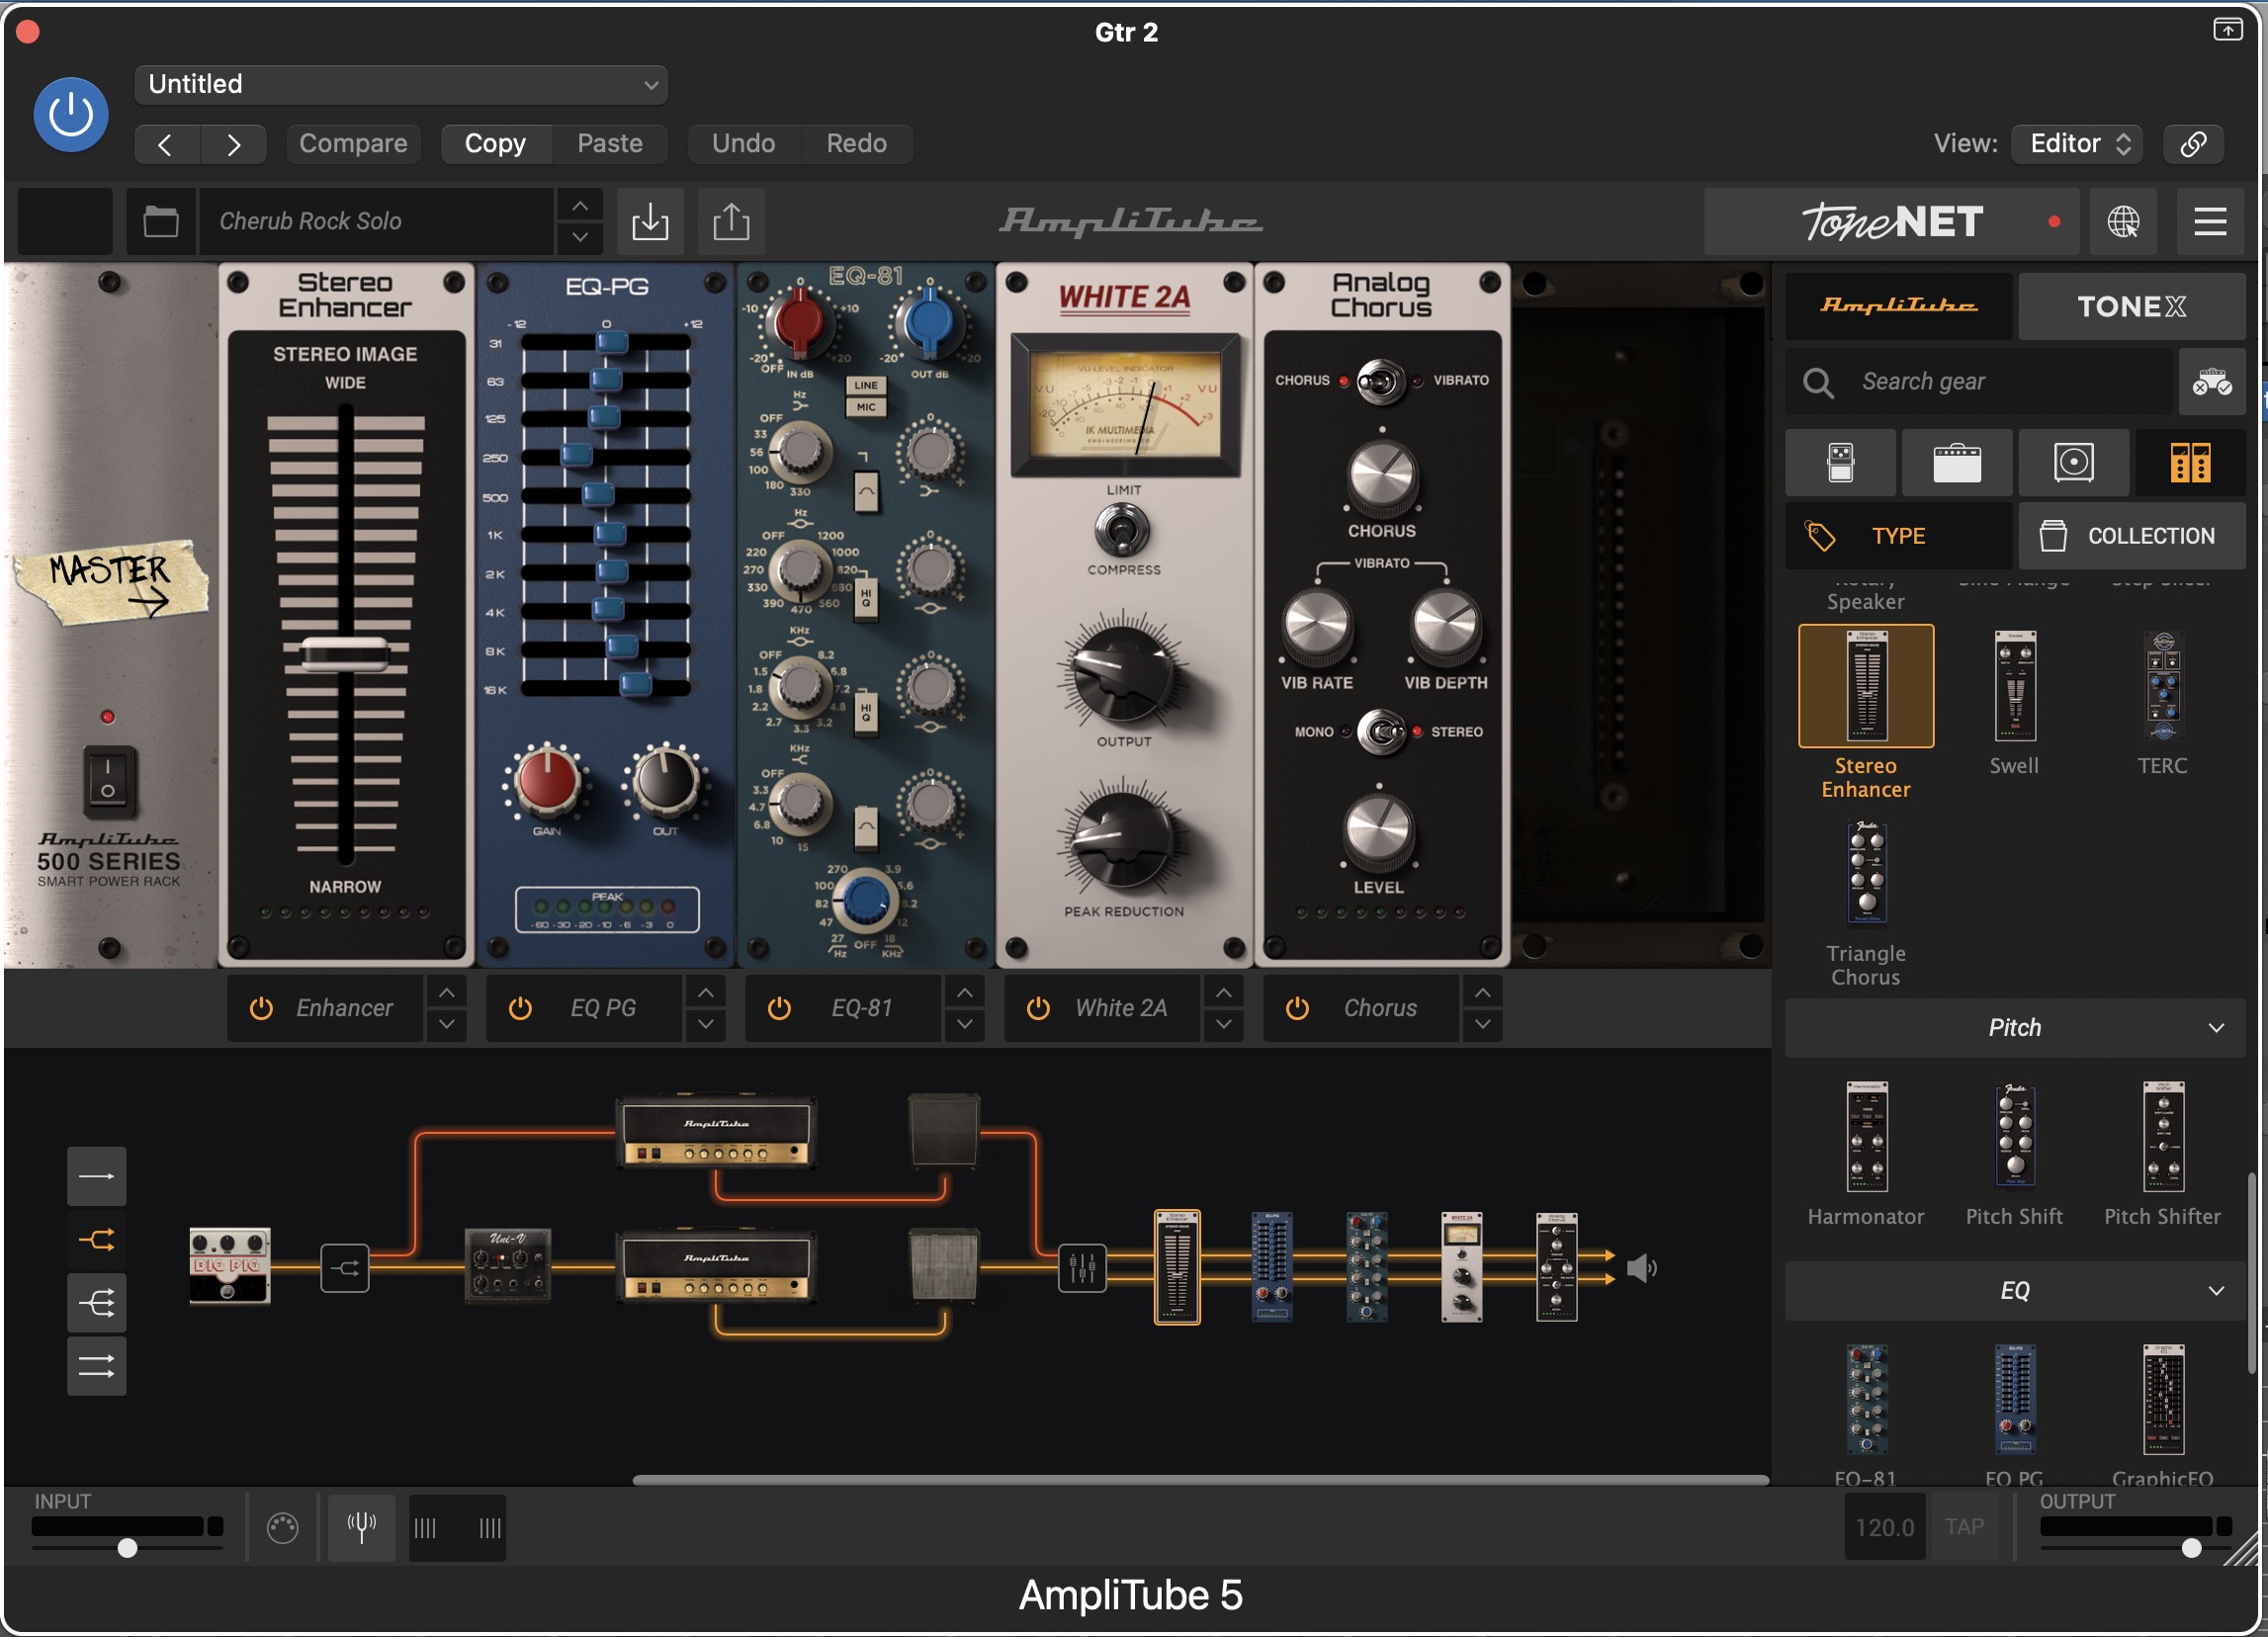The image size is (2268, 1637).
Task: Select the COLLECTION filter tab
Action: (2131, 536)
